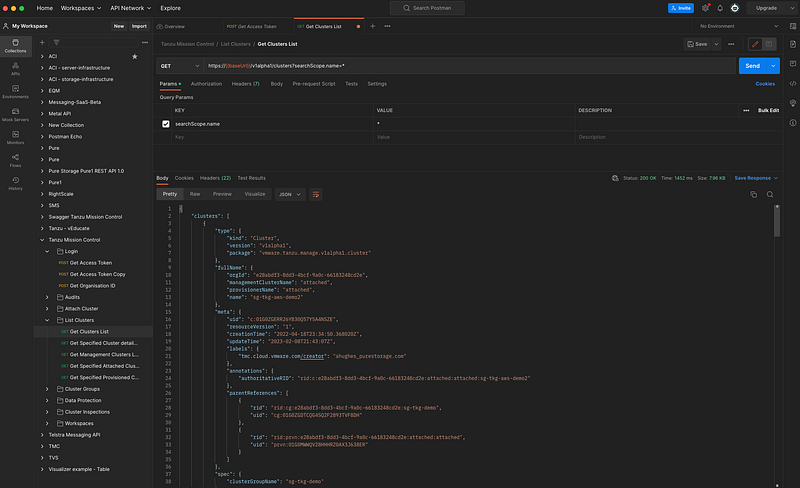Expand the Data Protection folder

coord(47,400)
